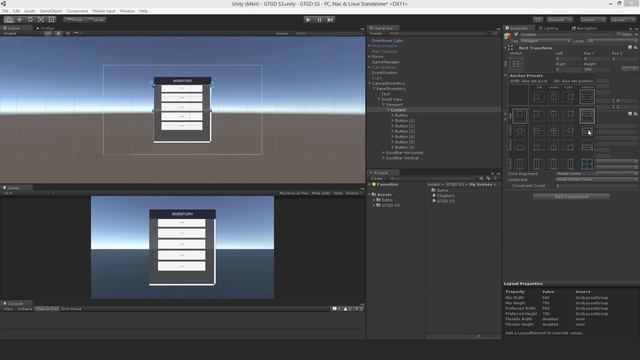Toggle 2D mode in Scene view

pos(48,33)
